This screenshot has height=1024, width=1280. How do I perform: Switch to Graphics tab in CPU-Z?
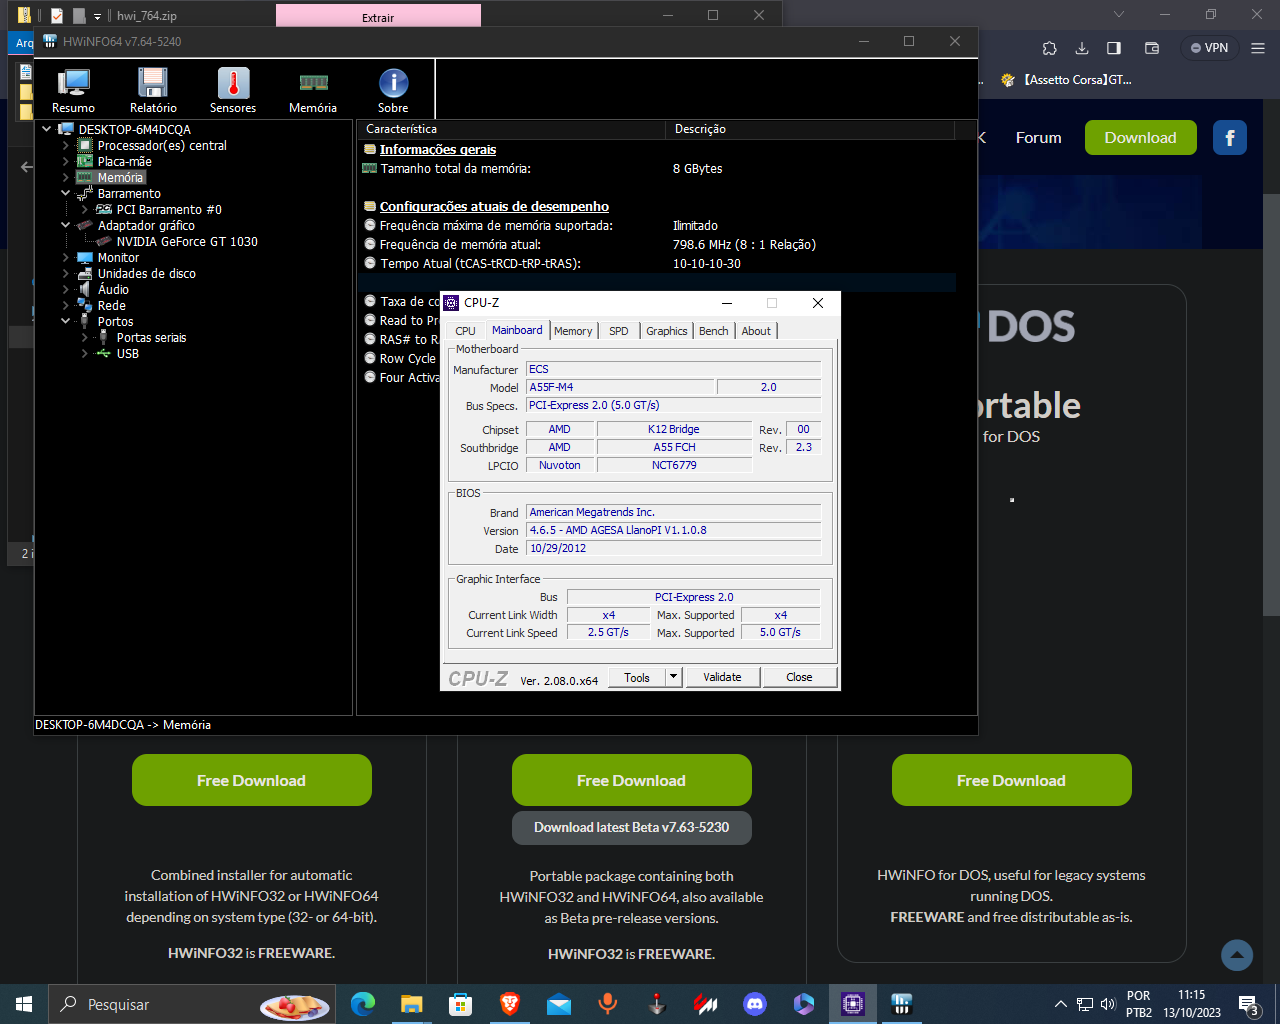pos(667,331)
